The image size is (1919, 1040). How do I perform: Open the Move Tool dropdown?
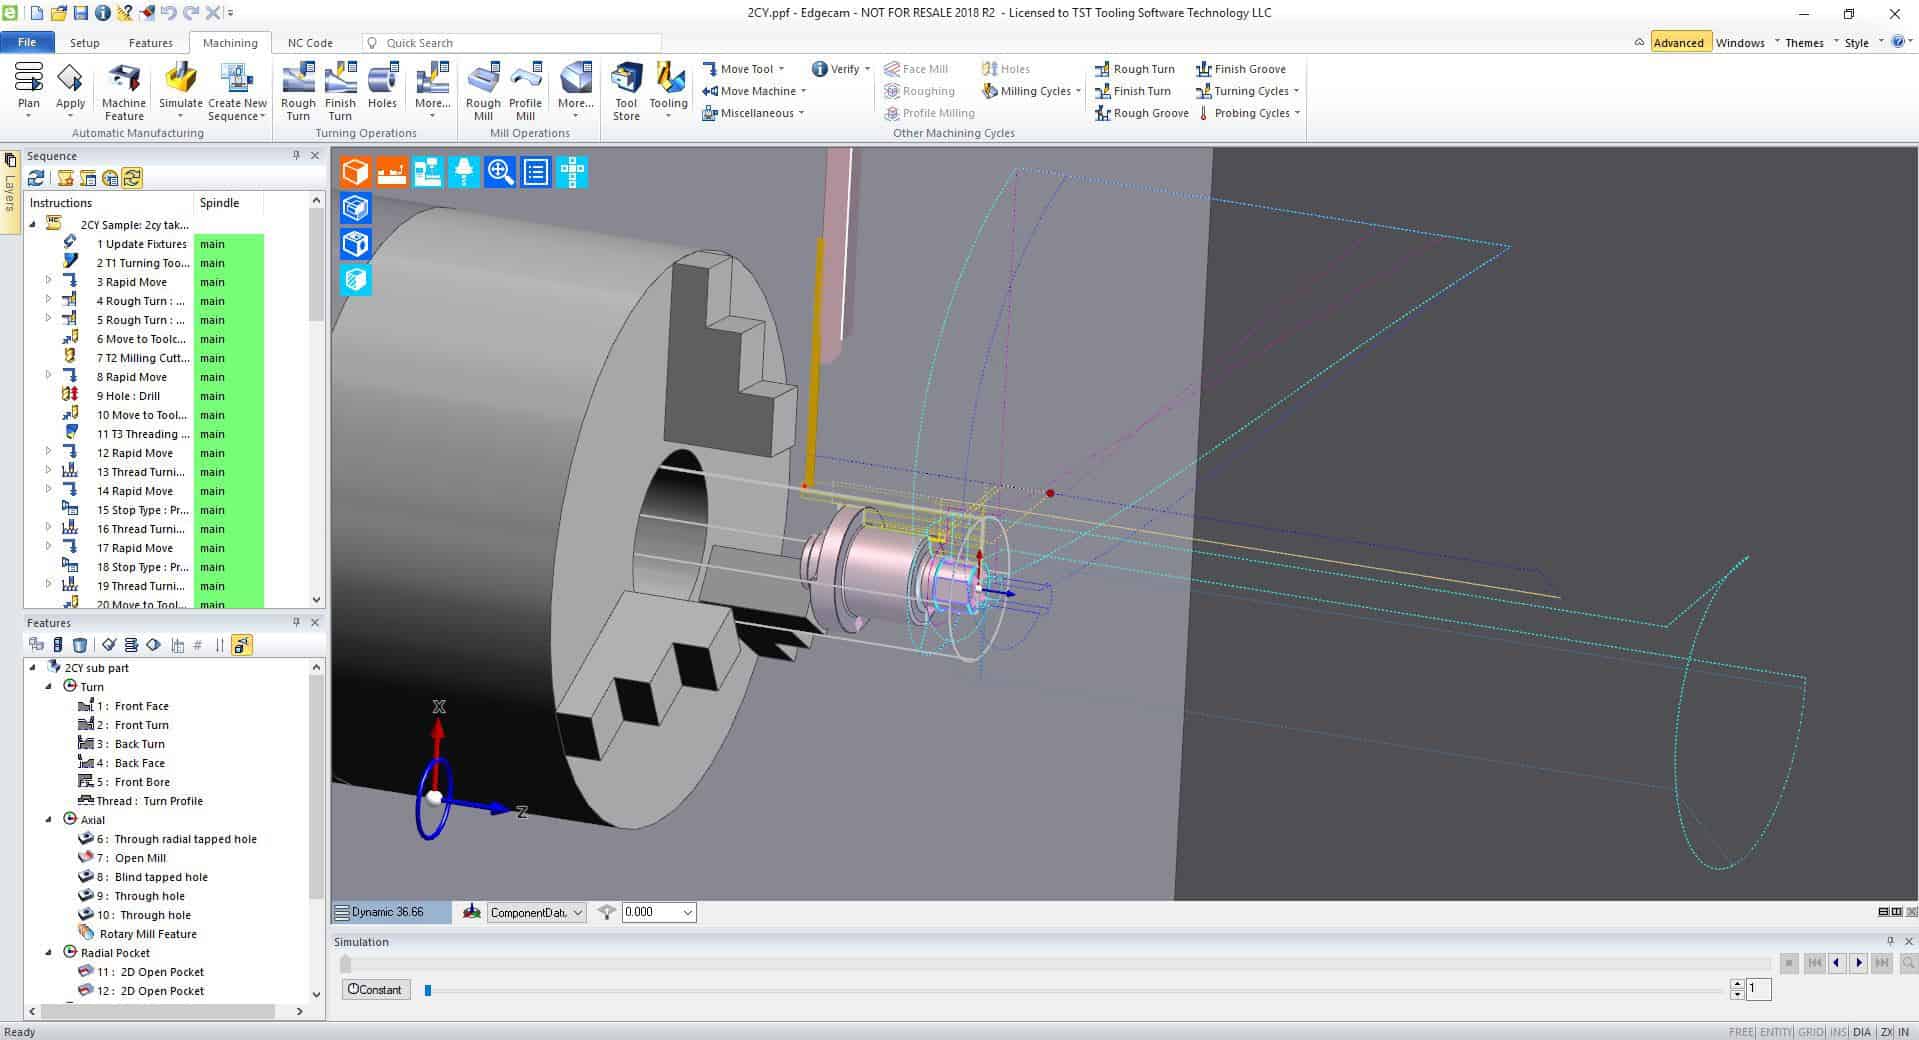point(743,69)
